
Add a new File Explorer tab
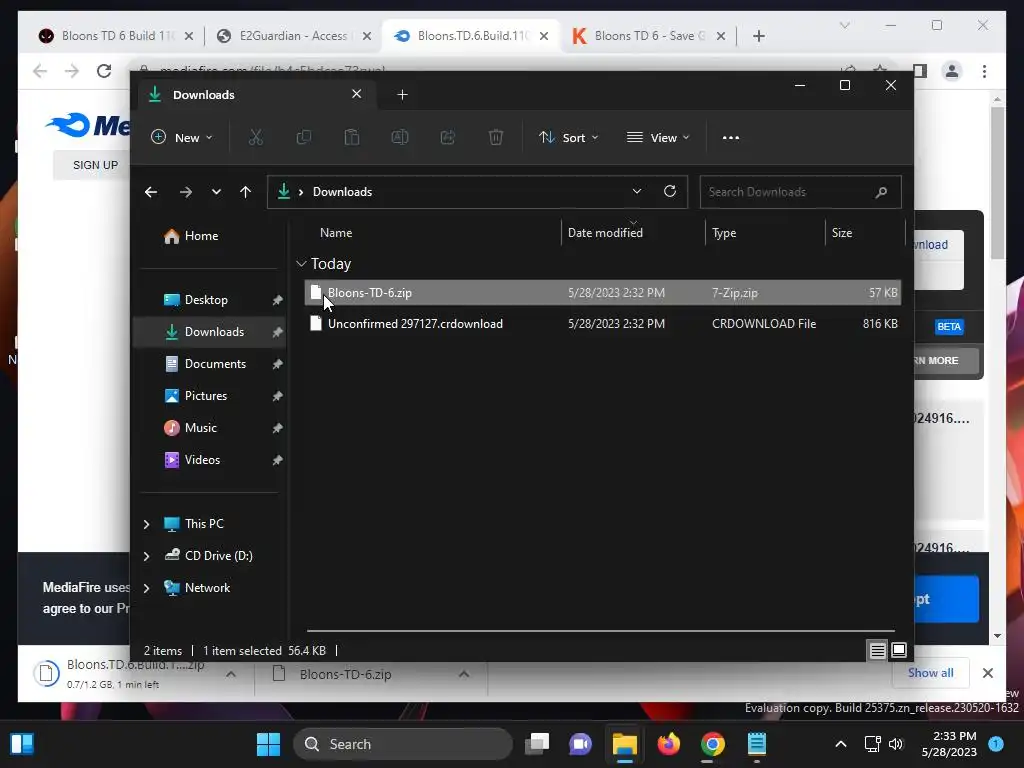pos(402,95)
